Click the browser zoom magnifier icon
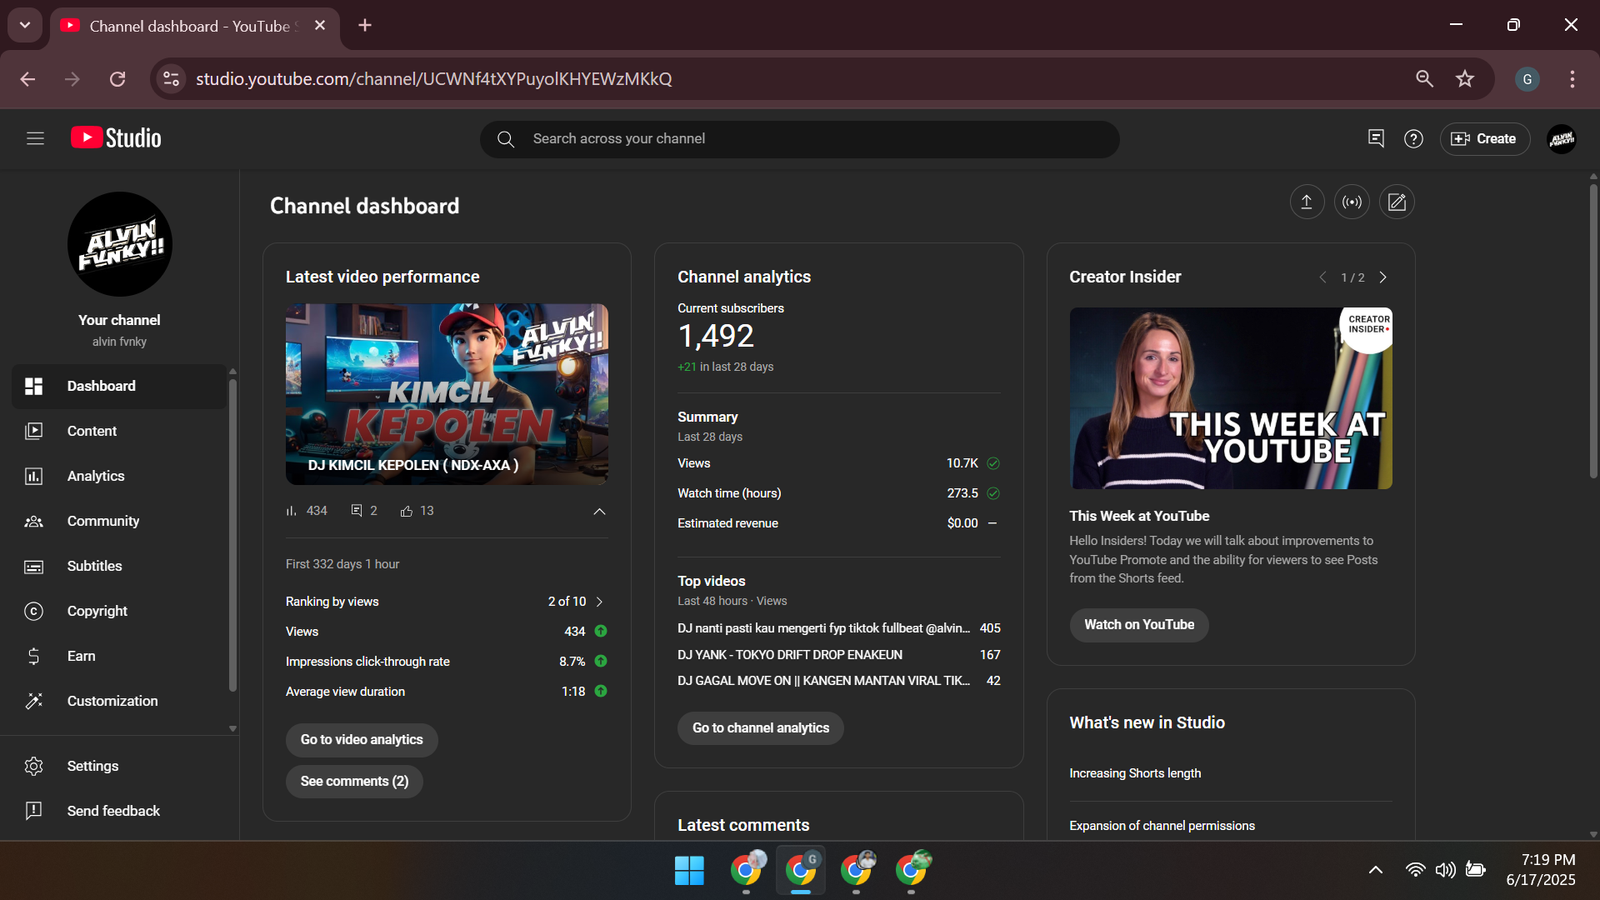The width and height of the screenshot is (1600, 900). 1425,79
